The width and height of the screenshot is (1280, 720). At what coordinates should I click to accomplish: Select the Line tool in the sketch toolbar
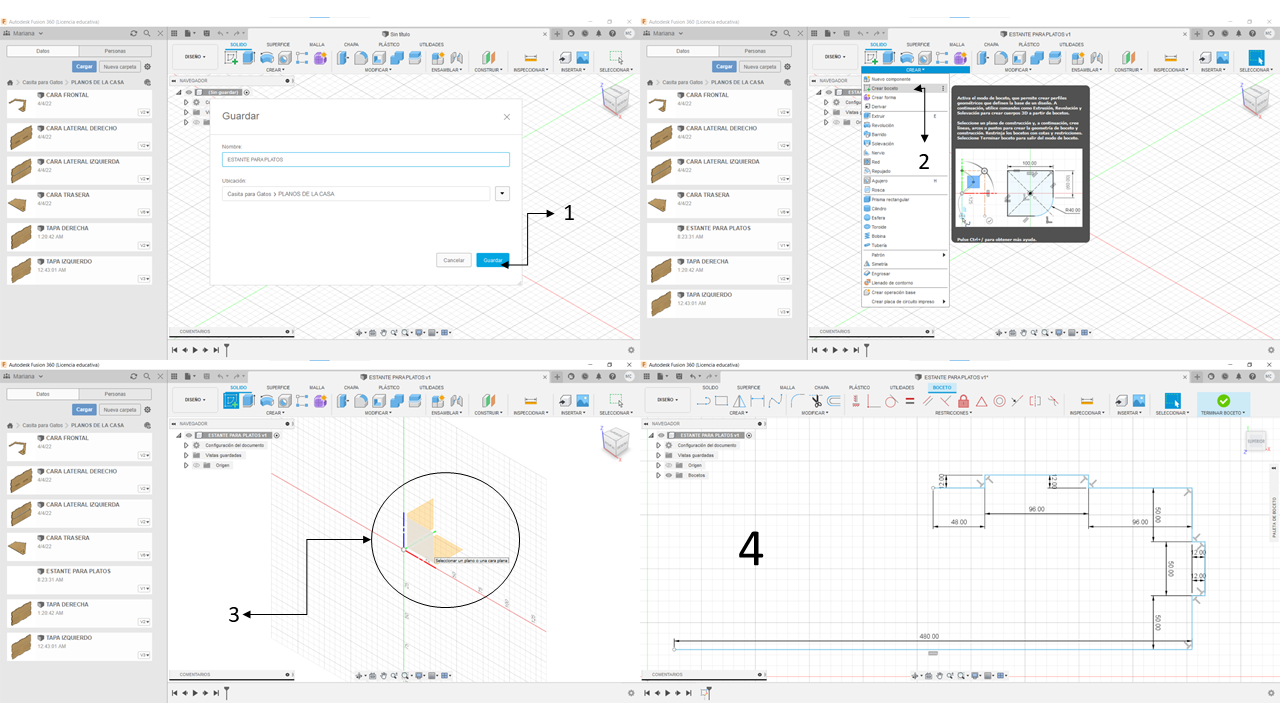pyautogui.click(x=703, y=401)
